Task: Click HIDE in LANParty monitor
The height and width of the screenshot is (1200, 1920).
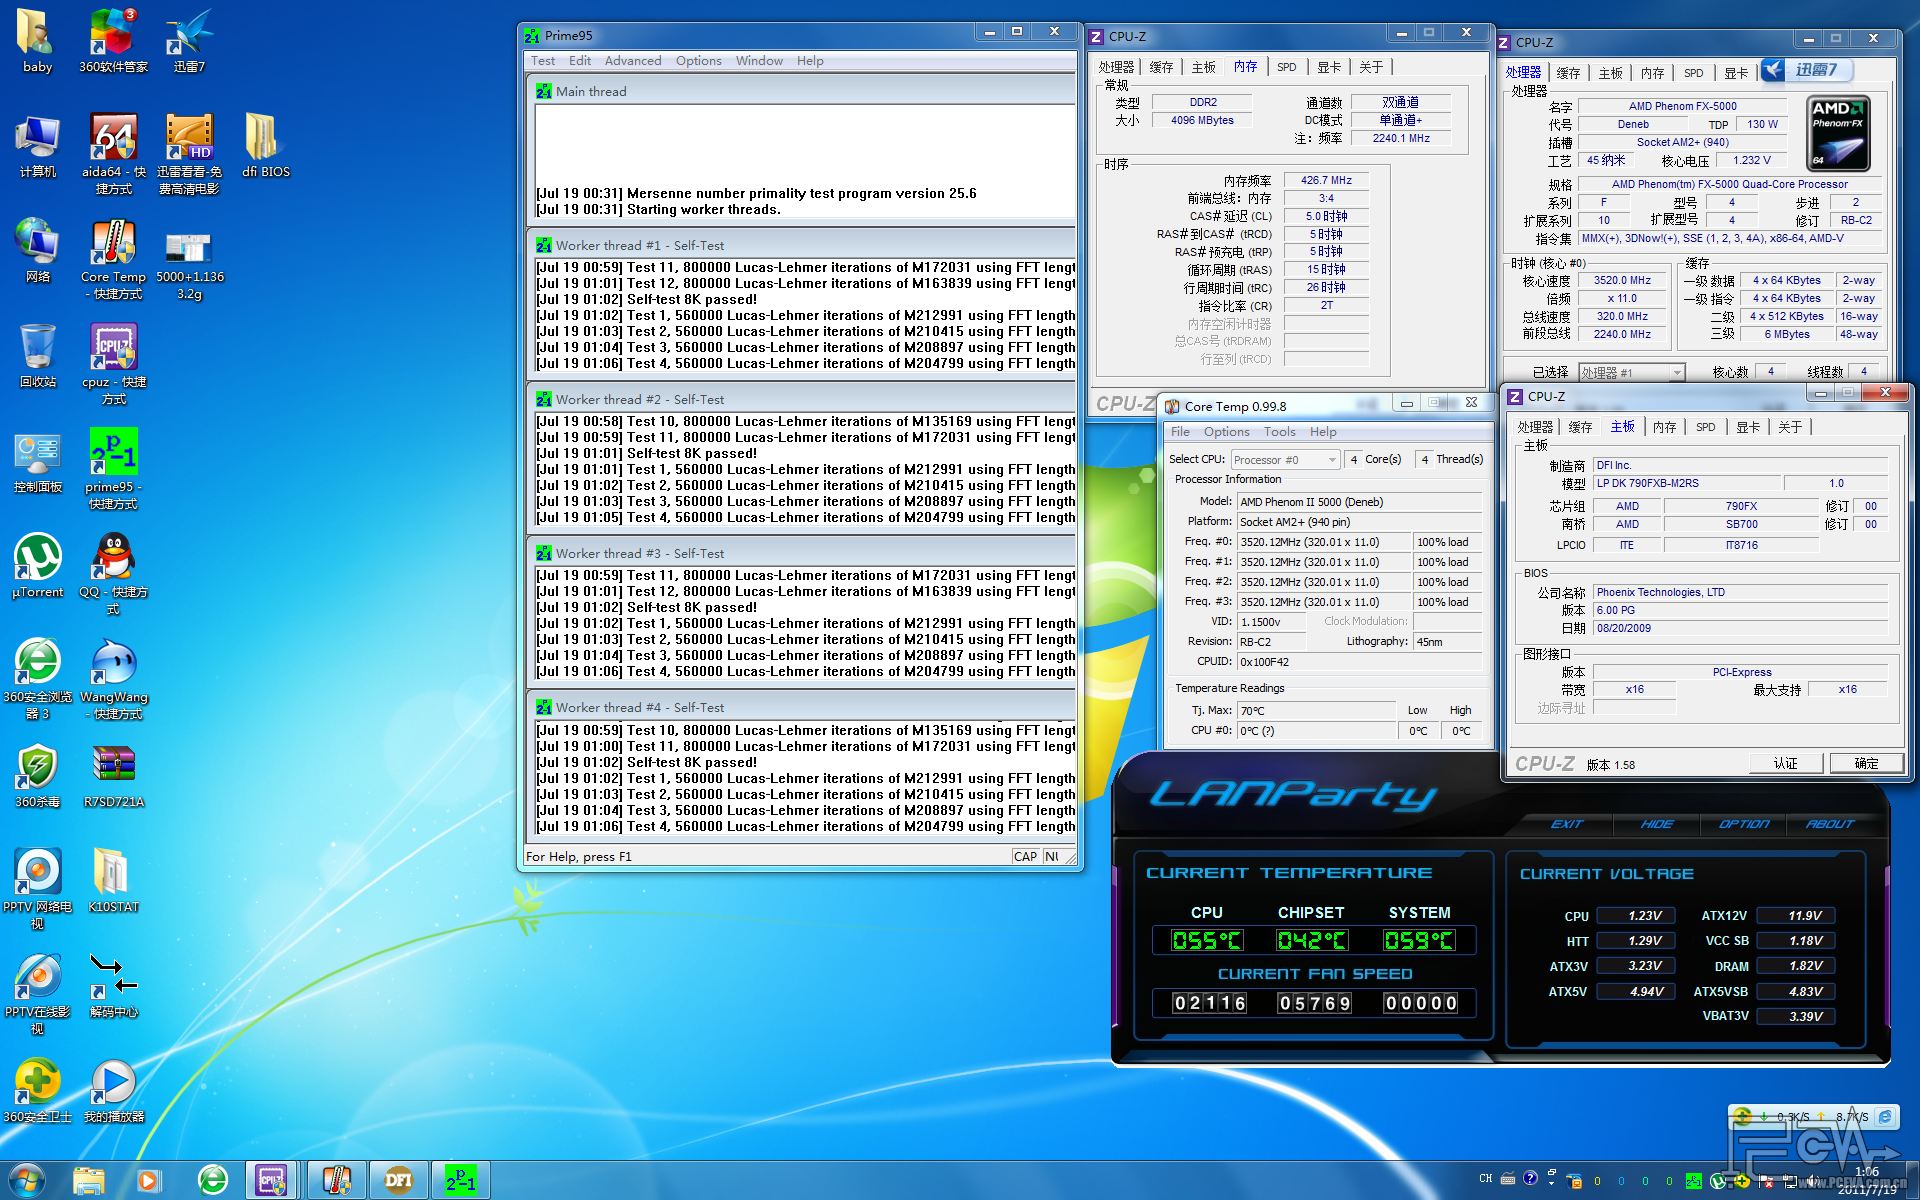Action: pos(1657,824)
